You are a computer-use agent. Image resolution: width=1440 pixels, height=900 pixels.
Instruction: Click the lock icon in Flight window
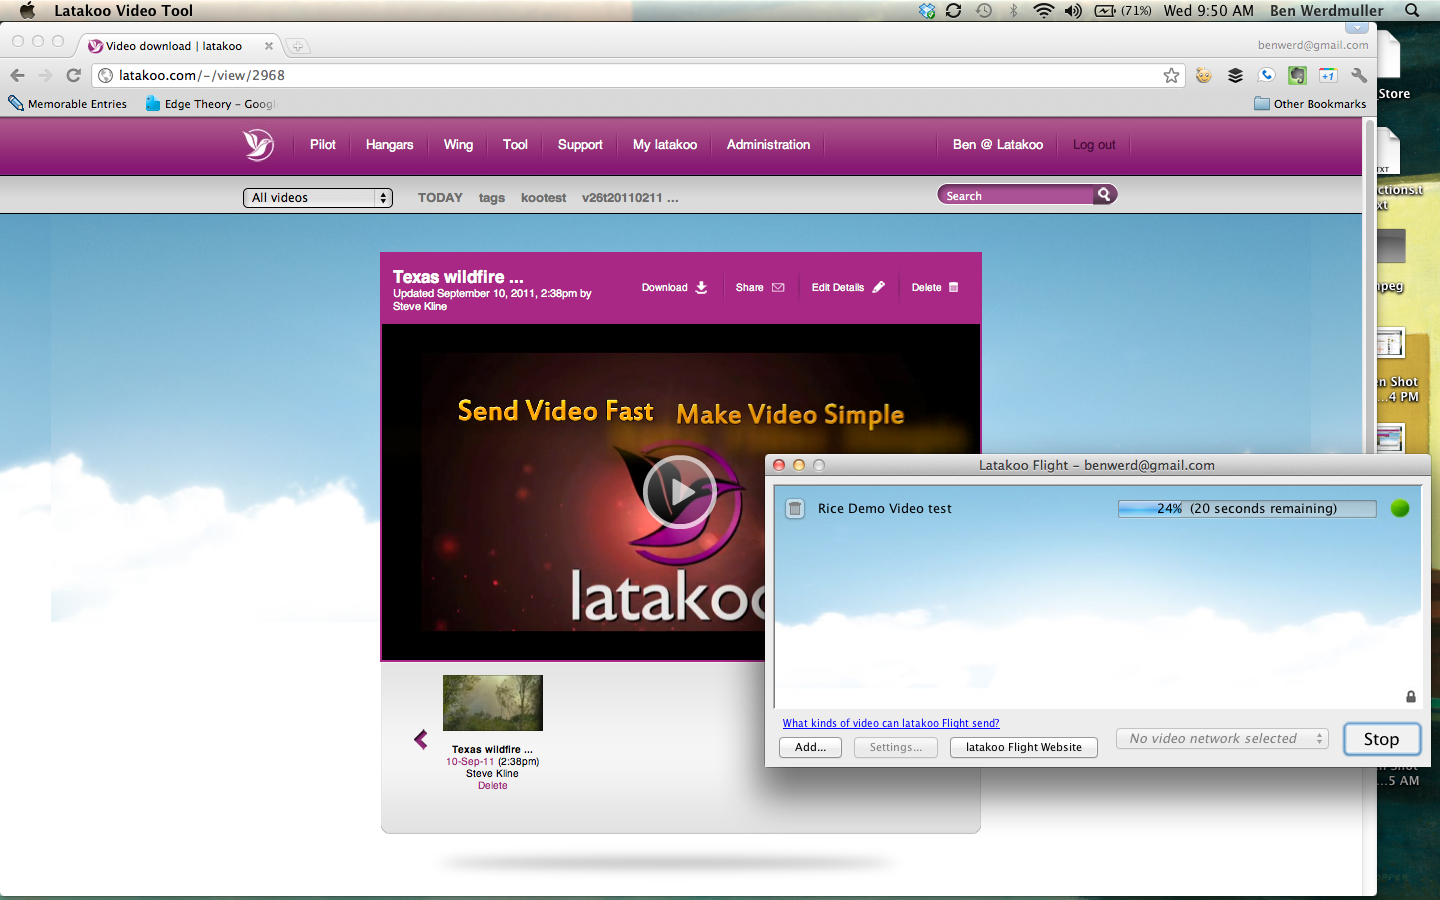coord(1411,696)
